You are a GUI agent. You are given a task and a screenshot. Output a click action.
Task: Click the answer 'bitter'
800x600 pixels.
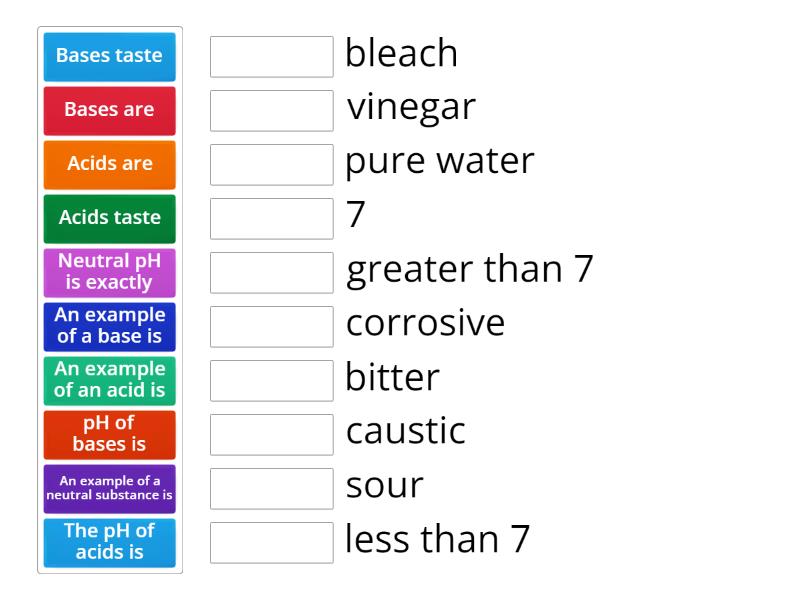click(x=391, y=378)
